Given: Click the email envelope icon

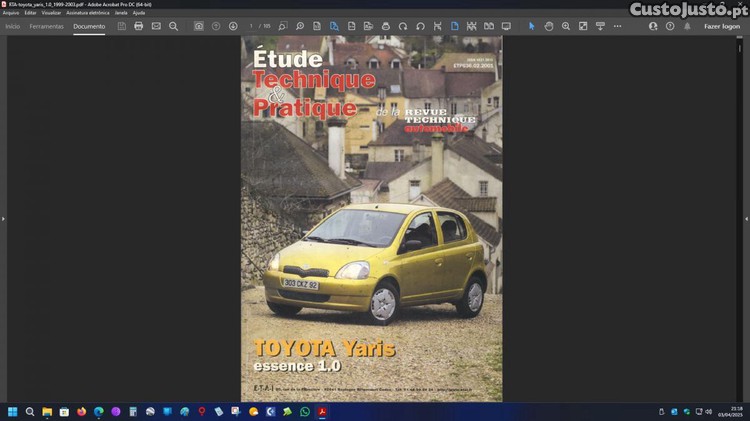Looking at the screenshot, I should pyautogui.click(x=156, y=26).
